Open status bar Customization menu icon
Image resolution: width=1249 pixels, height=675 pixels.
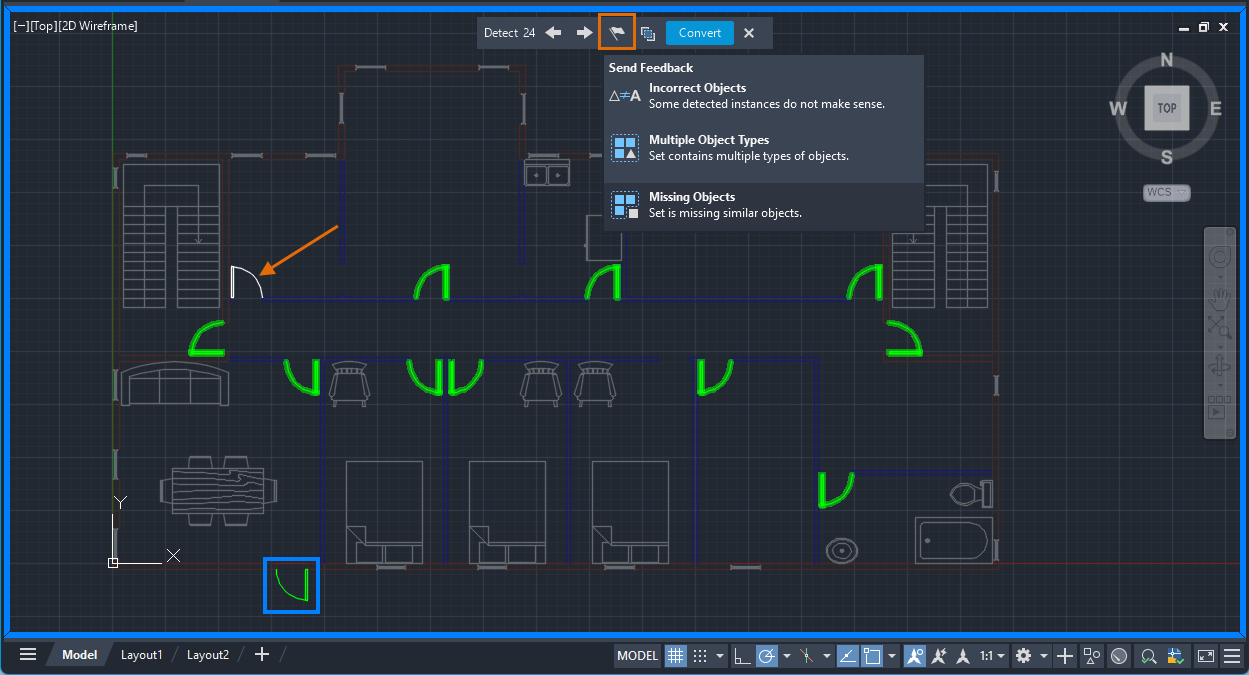pyautogui.click(x=1232, y=656)
